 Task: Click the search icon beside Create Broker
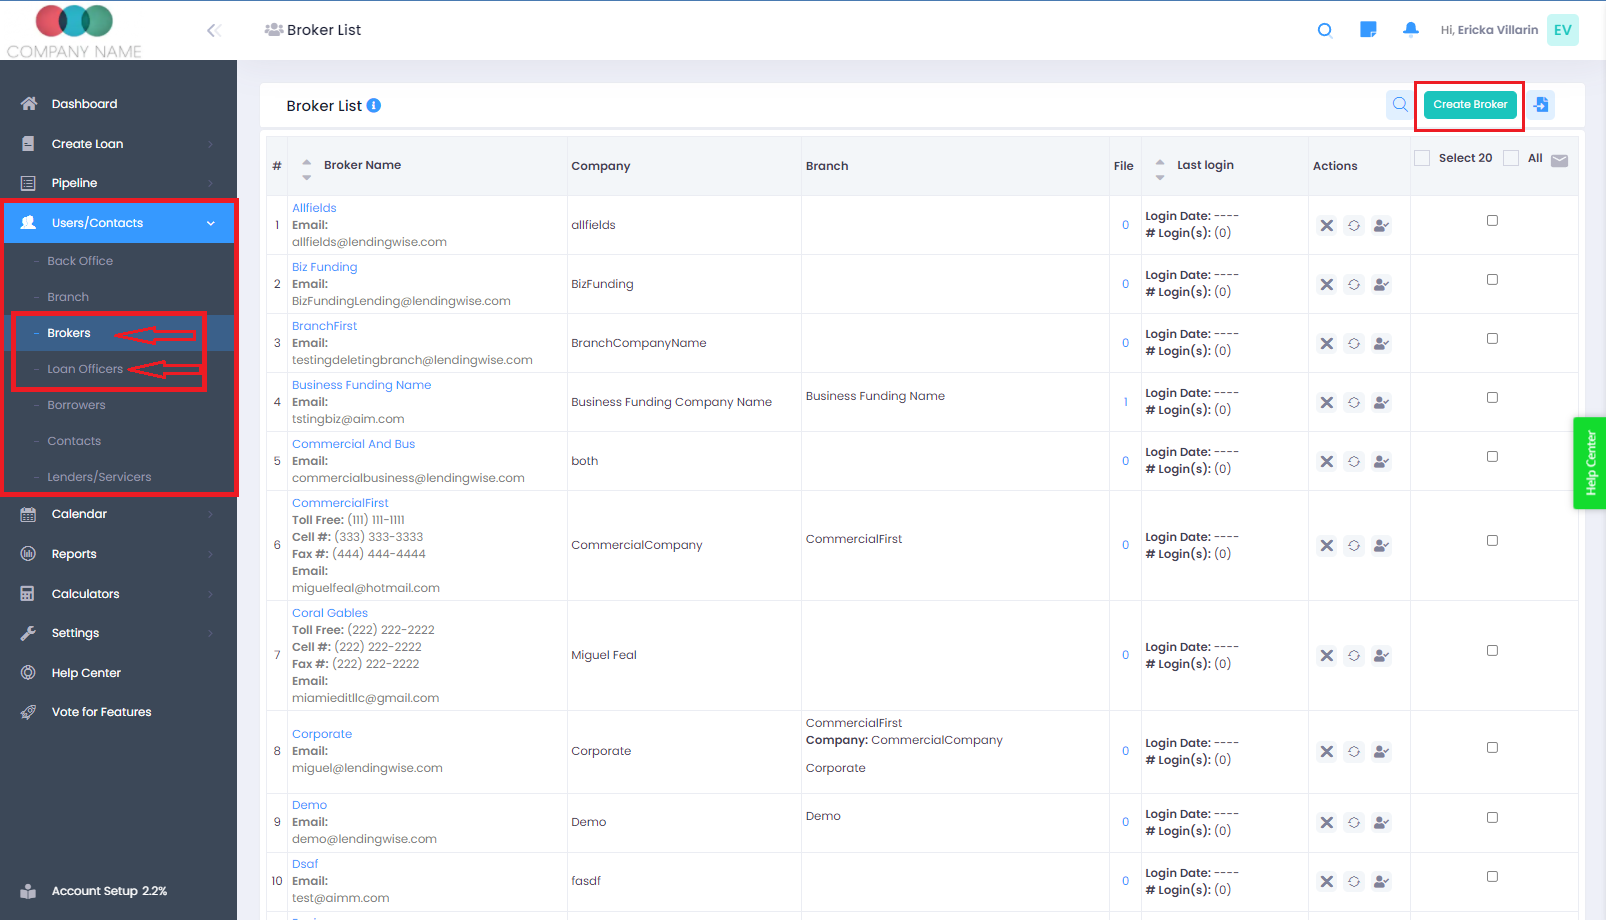pyautogui.click(x=1399, y=105)
